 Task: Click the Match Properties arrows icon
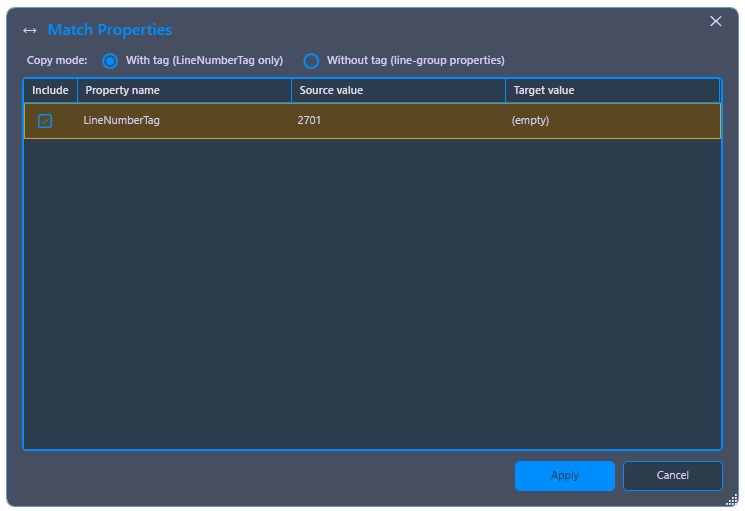[29, 30]
